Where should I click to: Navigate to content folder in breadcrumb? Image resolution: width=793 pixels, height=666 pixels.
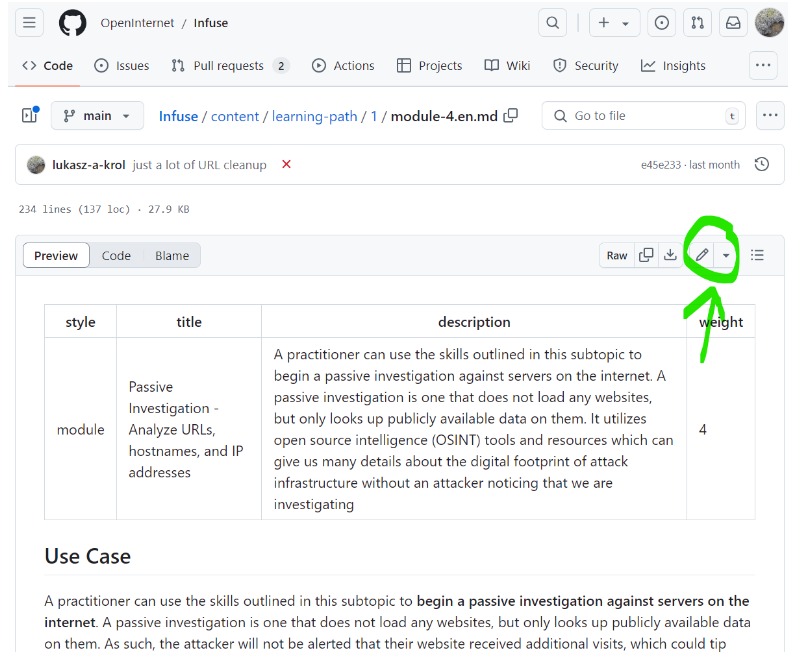235,116
